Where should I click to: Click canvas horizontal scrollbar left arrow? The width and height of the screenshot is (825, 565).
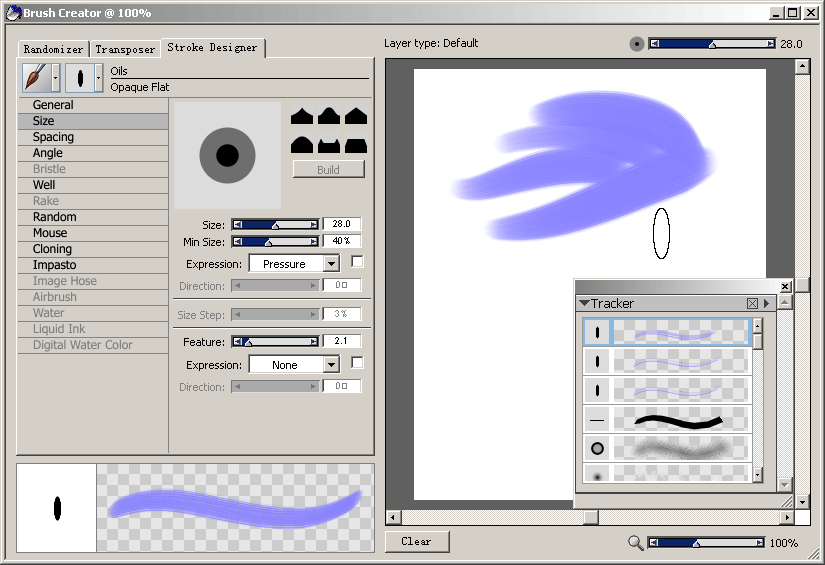(393, 518)
